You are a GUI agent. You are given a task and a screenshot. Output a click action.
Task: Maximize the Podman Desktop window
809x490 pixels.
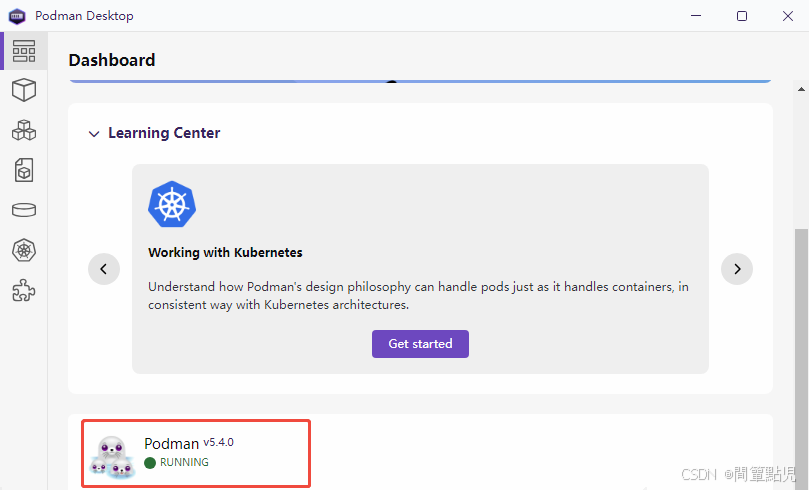(x=742, y=16)
